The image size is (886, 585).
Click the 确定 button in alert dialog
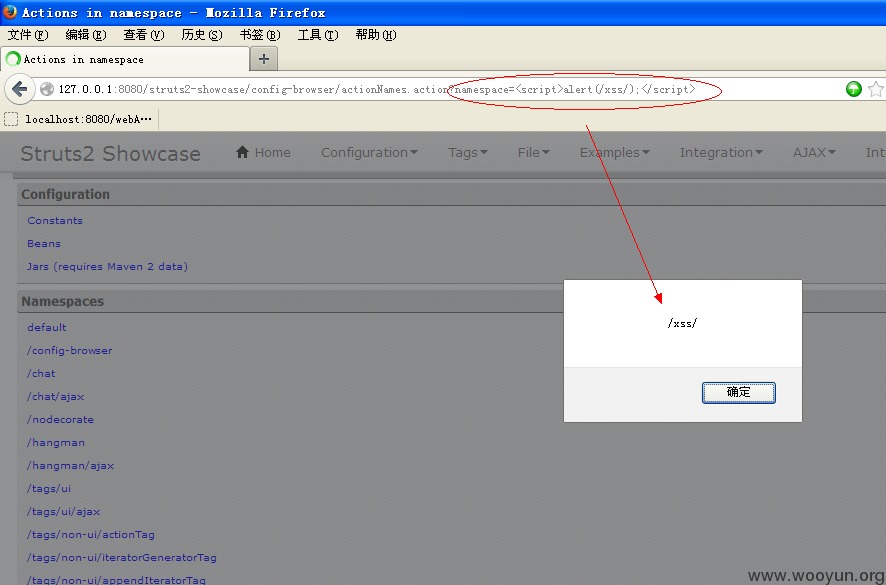point(739,392)
